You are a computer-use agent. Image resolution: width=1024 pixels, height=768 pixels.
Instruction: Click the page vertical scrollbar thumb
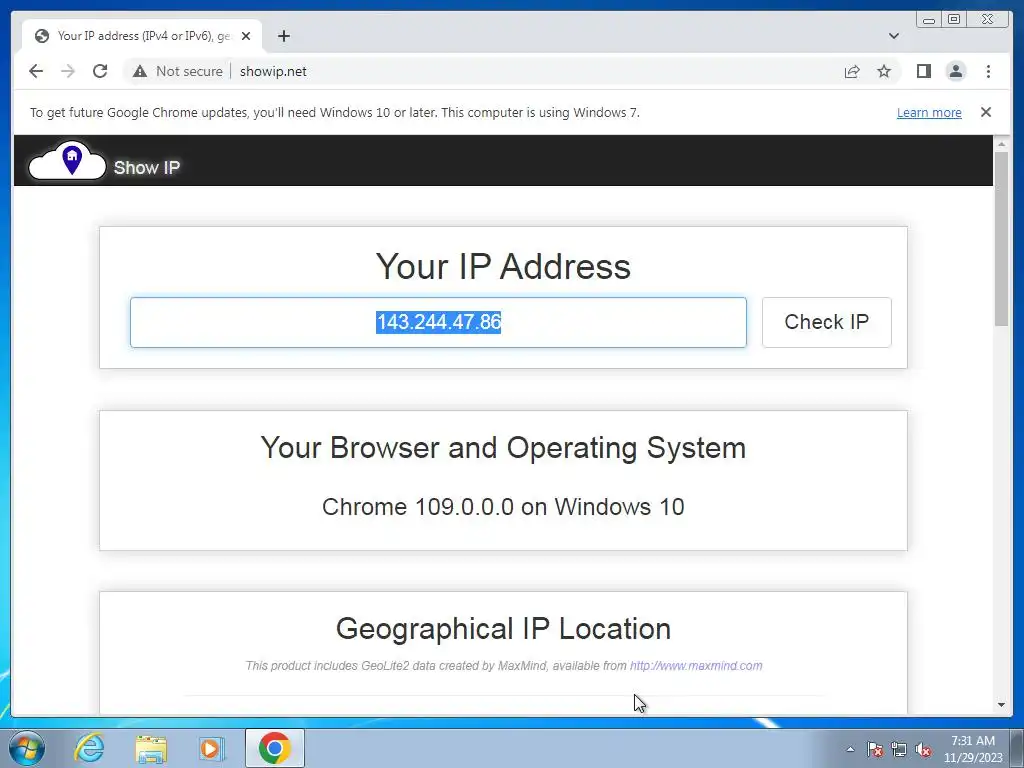coord(1001,238)
